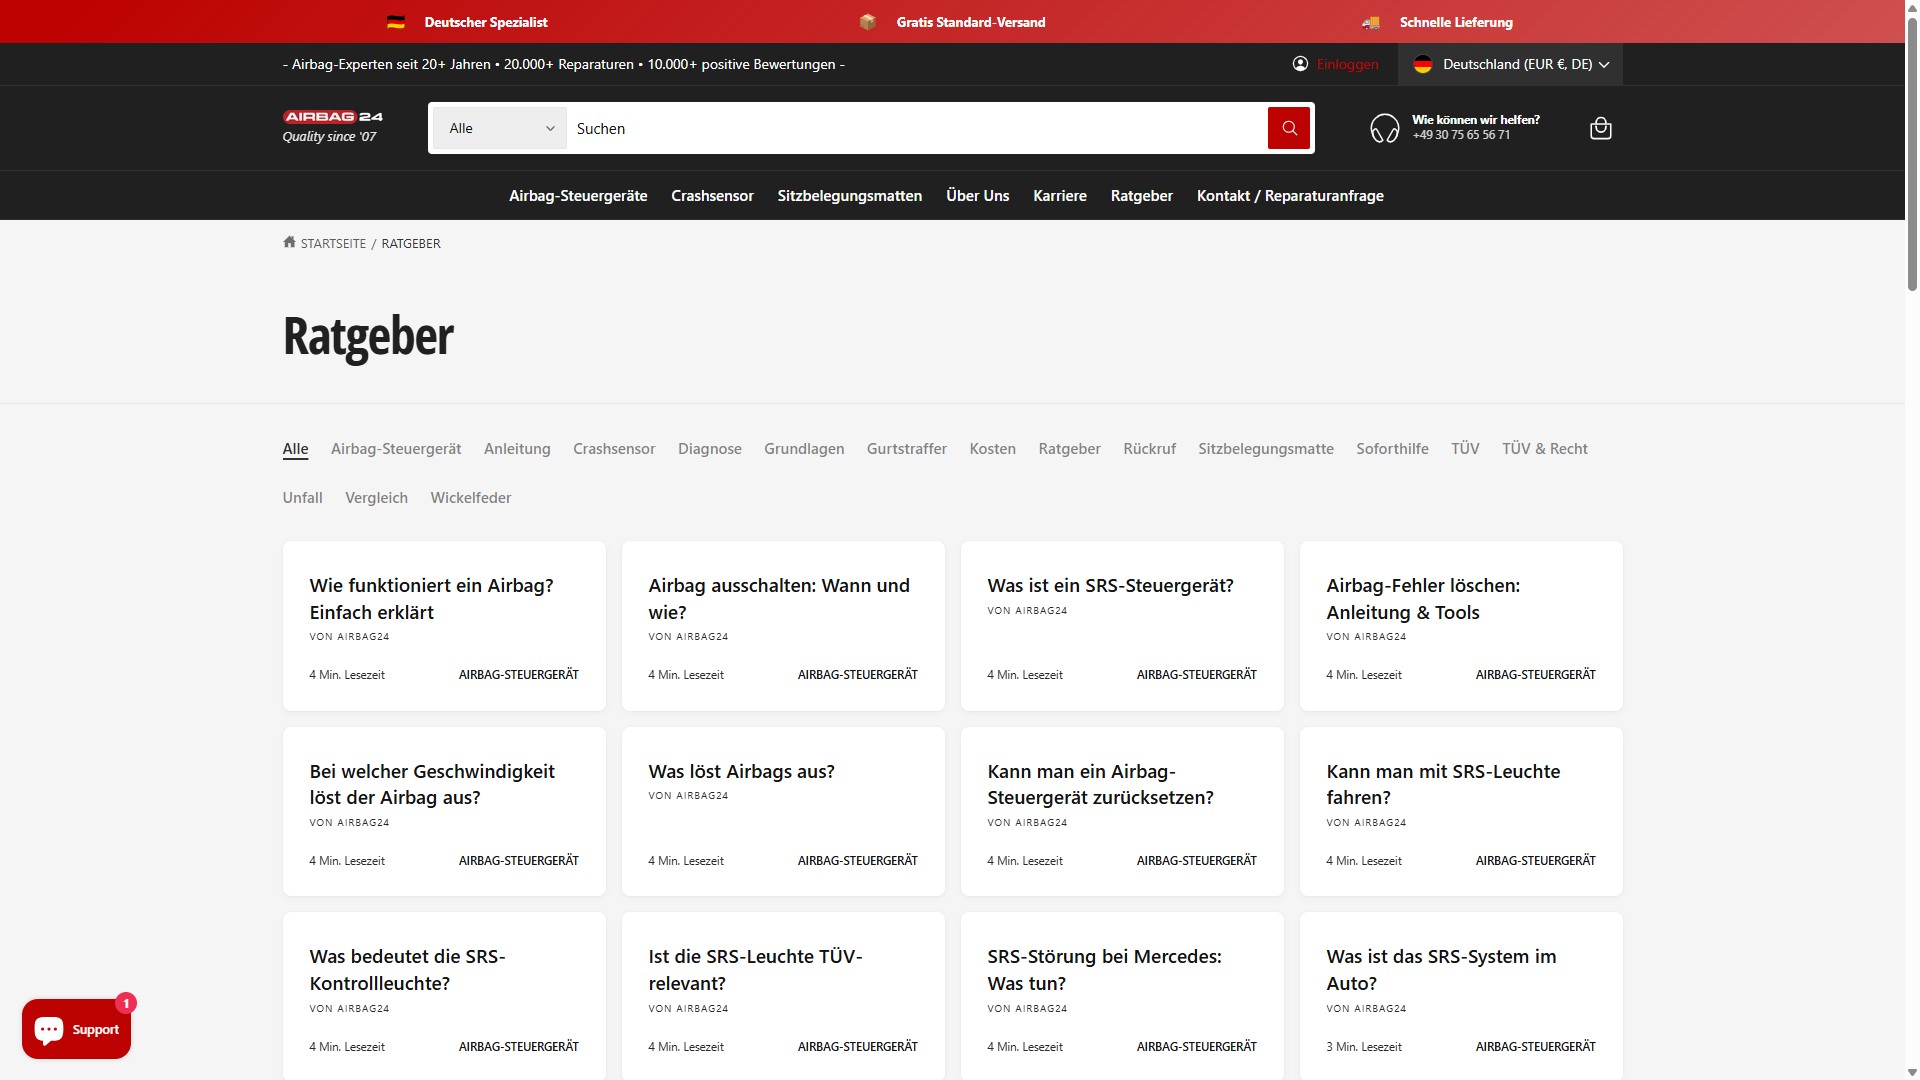Click into the Suchen search field
The height and width of the screenshot is (1080, 1920).
point(915,128)
